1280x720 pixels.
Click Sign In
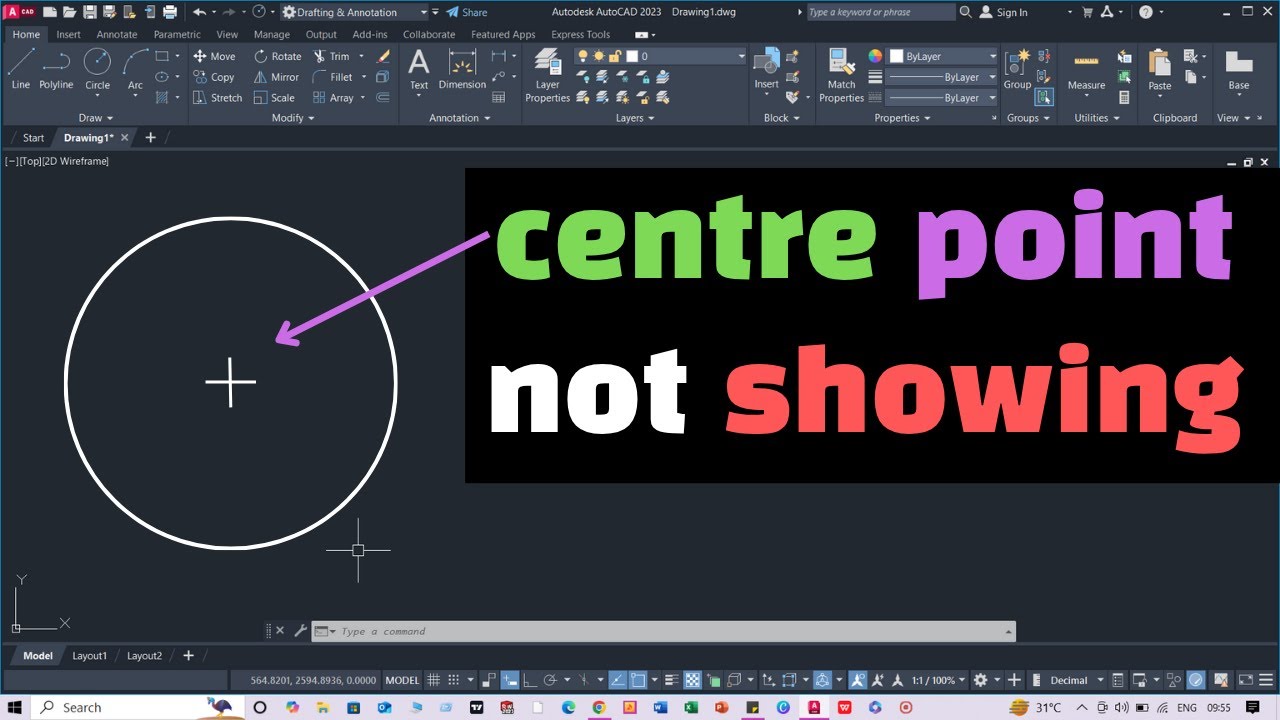tap(1004, 12)
